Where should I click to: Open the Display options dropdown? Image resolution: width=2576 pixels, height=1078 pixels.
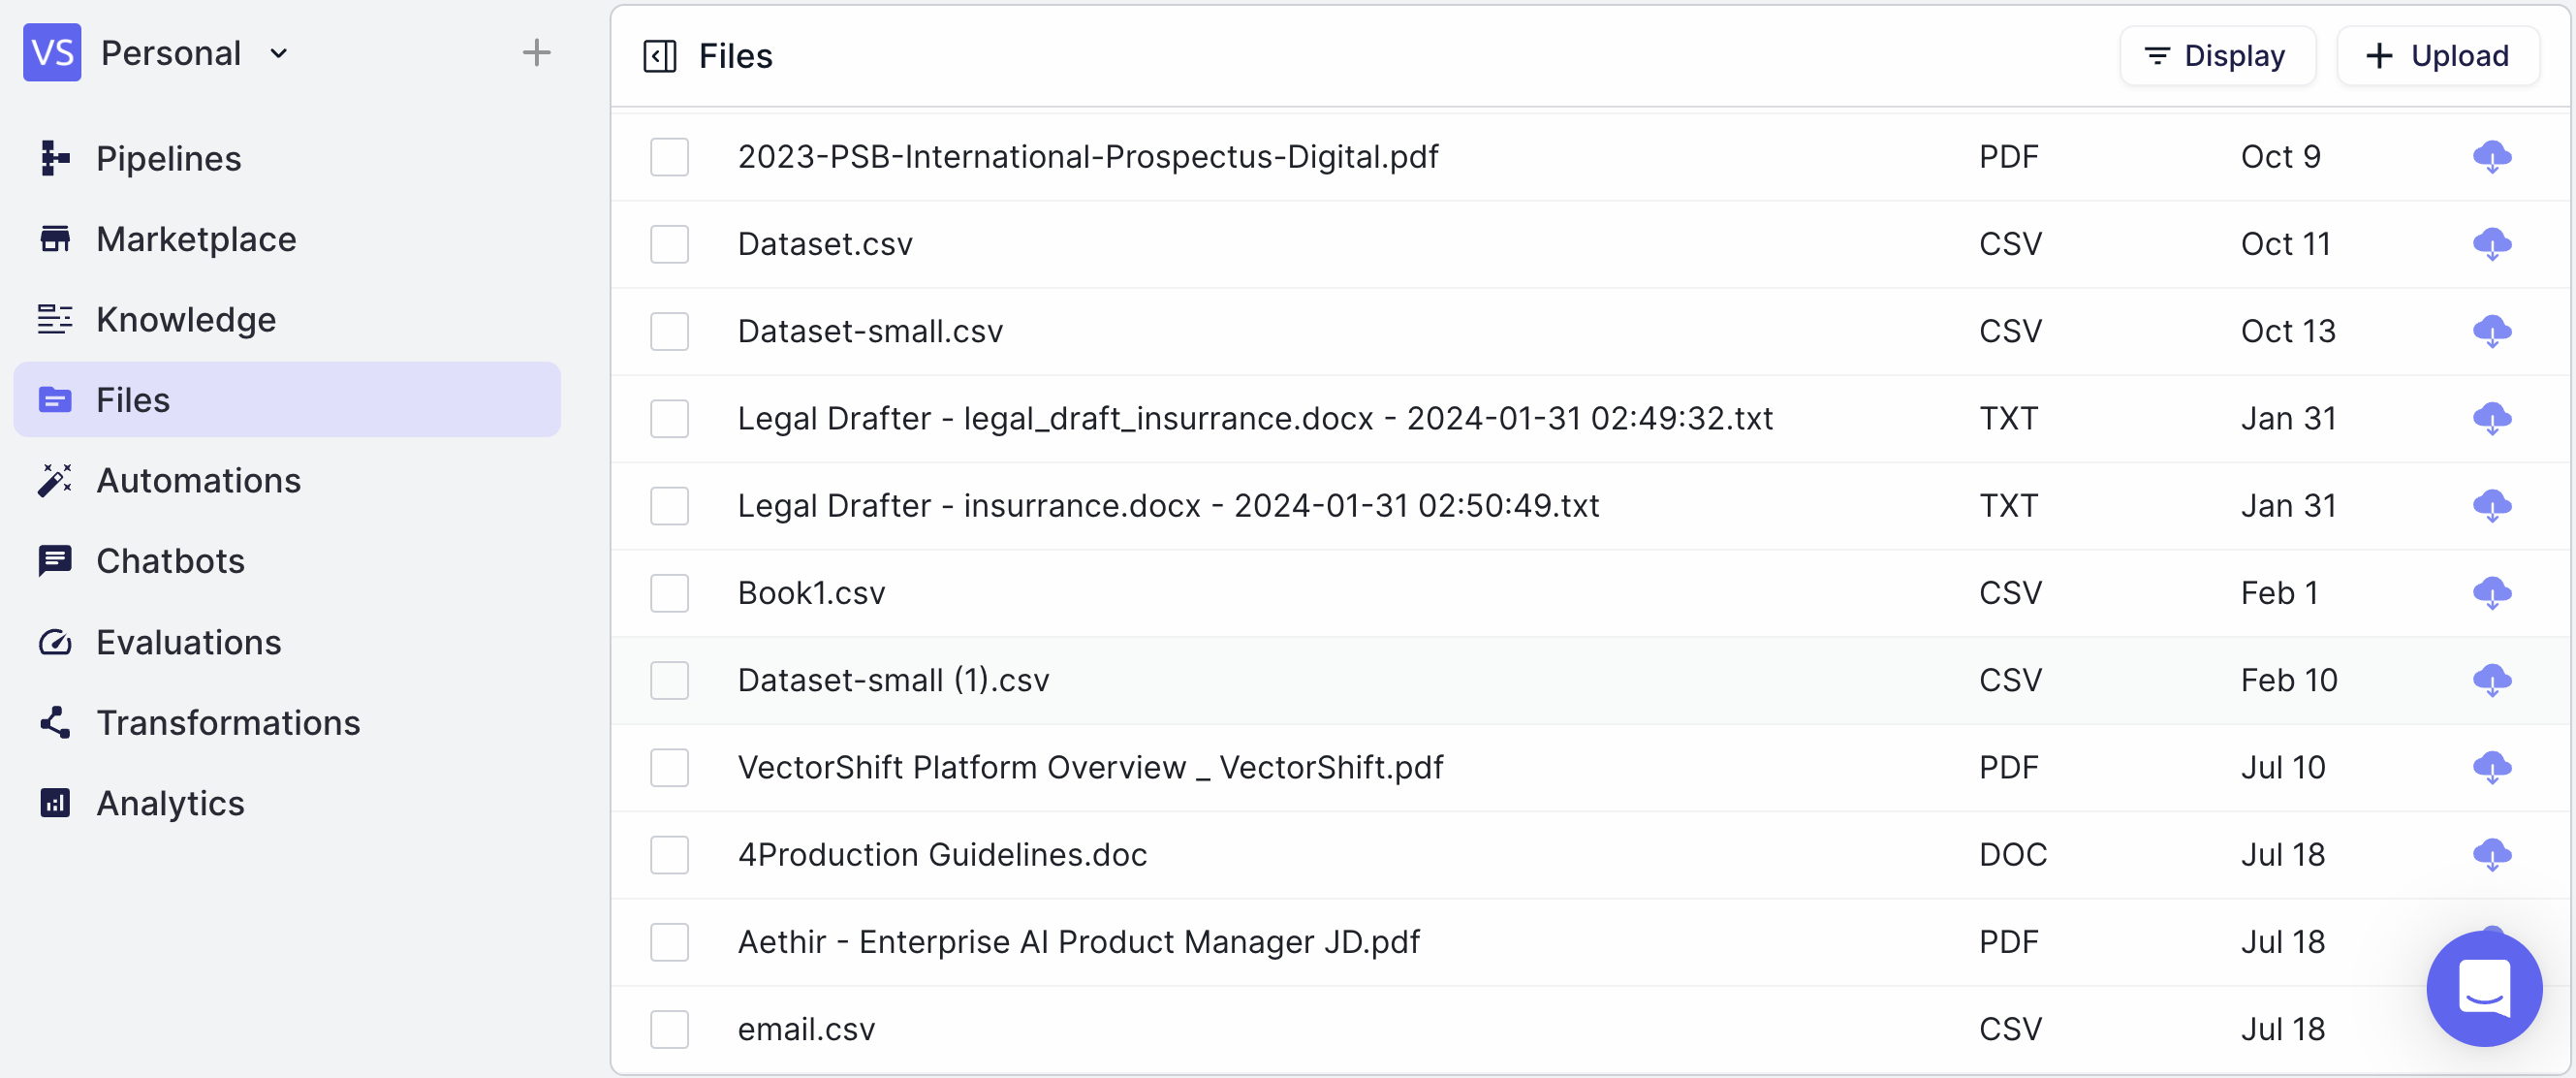click(x=2216, y=56)
